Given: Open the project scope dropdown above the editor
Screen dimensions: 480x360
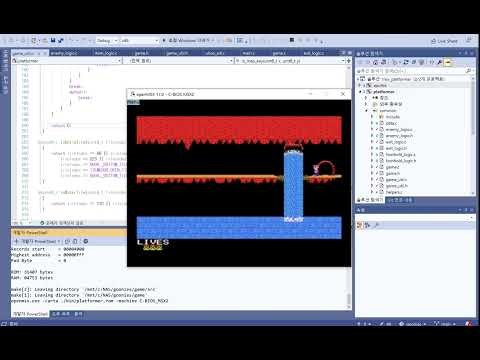Looking at the screenshot, I should [x=67, y=61].
